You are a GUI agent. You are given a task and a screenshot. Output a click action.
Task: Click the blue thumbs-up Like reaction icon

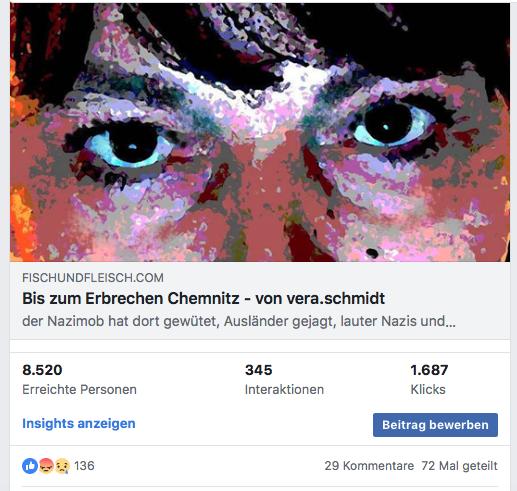30,466
